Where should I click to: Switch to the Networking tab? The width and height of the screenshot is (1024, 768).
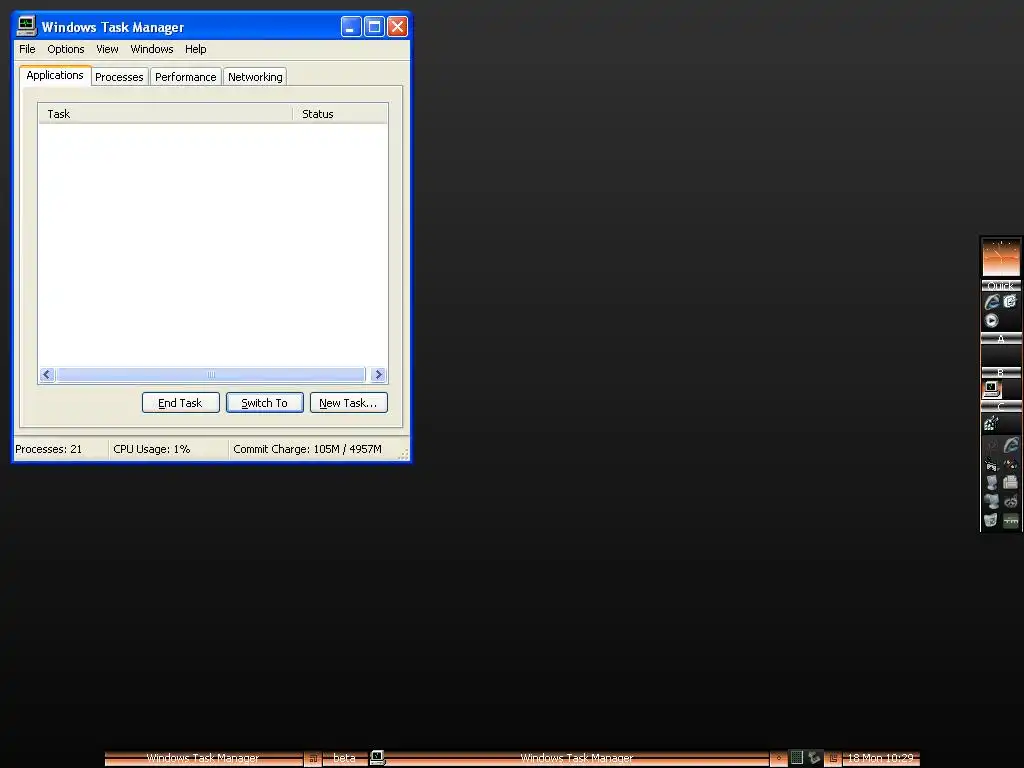255,77
